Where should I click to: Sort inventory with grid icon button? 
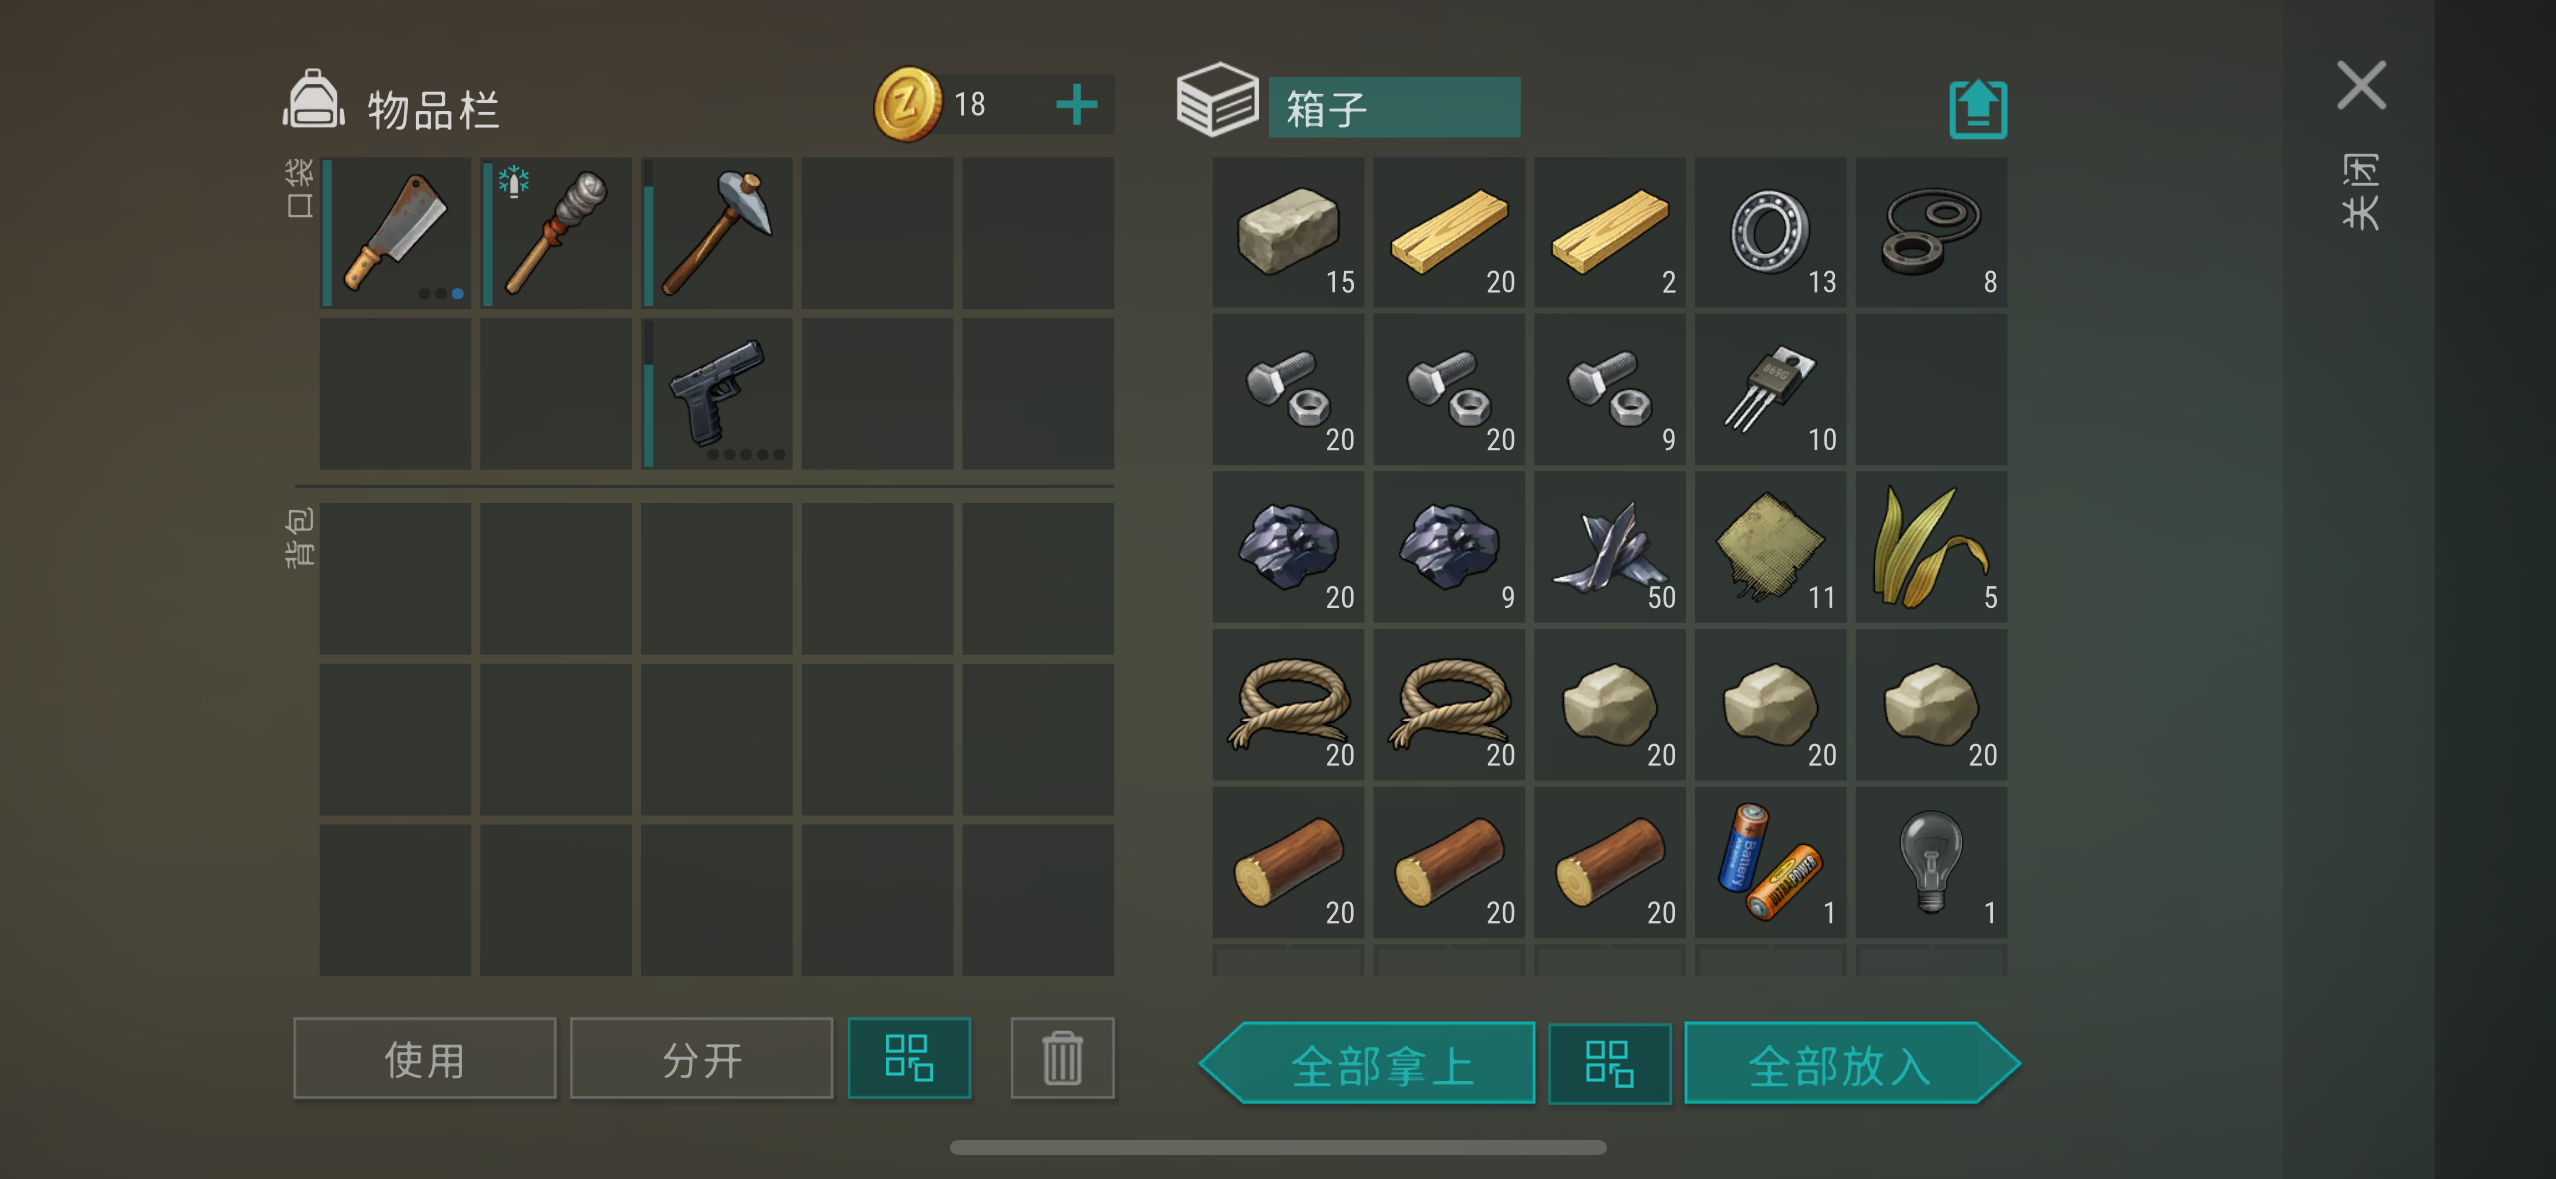click(x=909, y=1058)
